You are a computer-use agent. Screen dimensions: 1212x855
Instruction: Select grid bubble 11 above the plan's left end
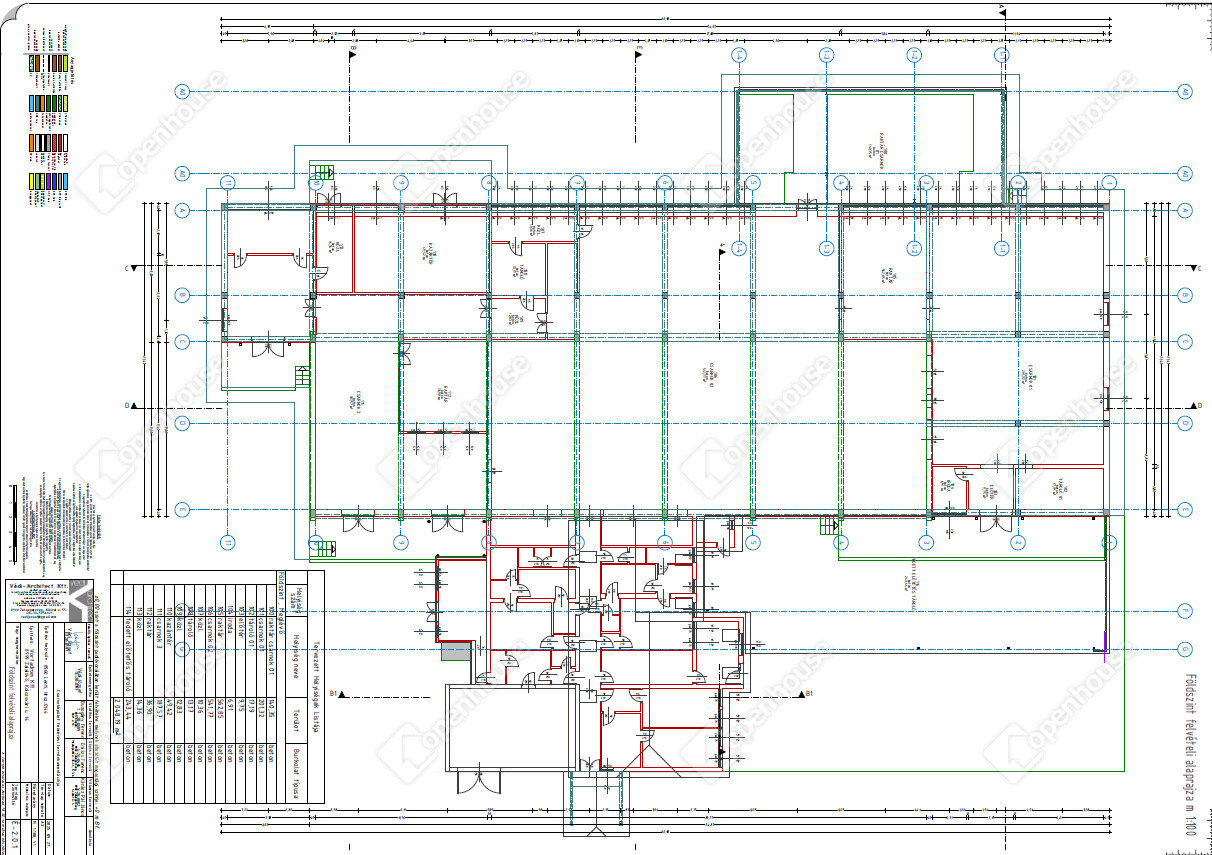(228, 183)
